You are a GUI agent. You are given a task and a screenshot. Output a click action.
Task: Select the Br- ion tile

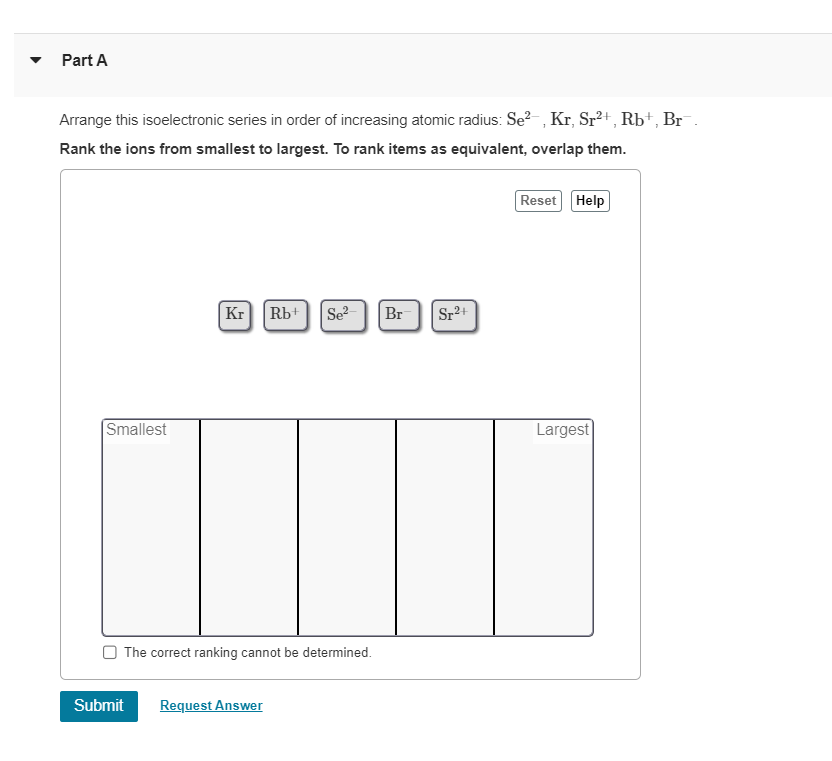pos(398,314)
